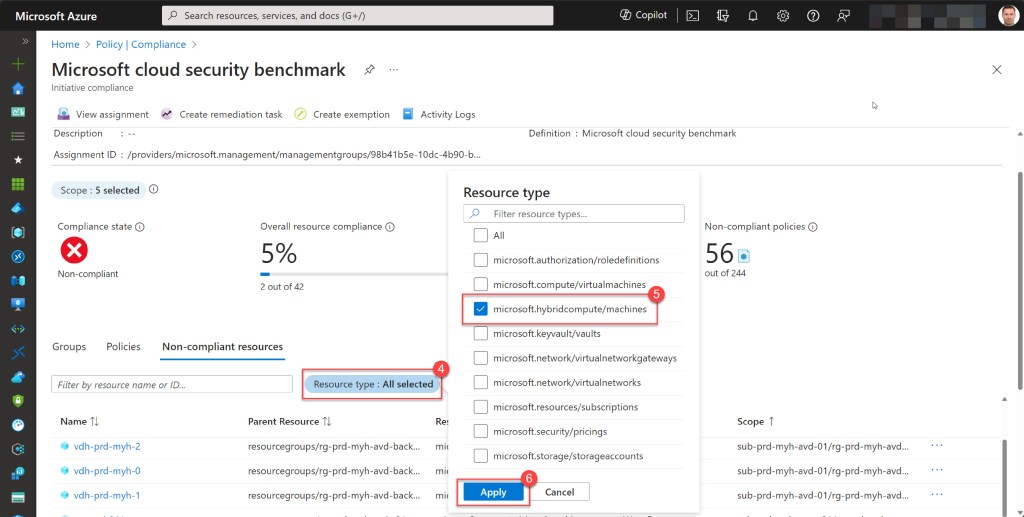Uncheck microsoft.hybridcompute/machines checkbox
The width and height of the screenshot is (1024, 517).
[481, 309]
